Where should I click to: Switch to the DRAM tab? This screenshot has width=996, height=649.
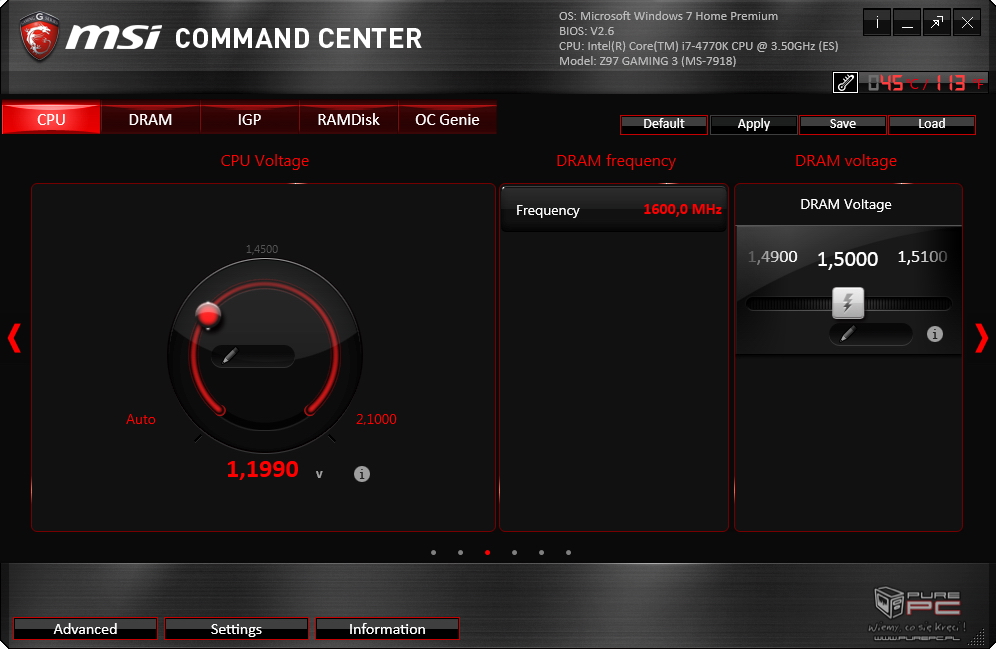pyautogui.click(x=151, y=119)
